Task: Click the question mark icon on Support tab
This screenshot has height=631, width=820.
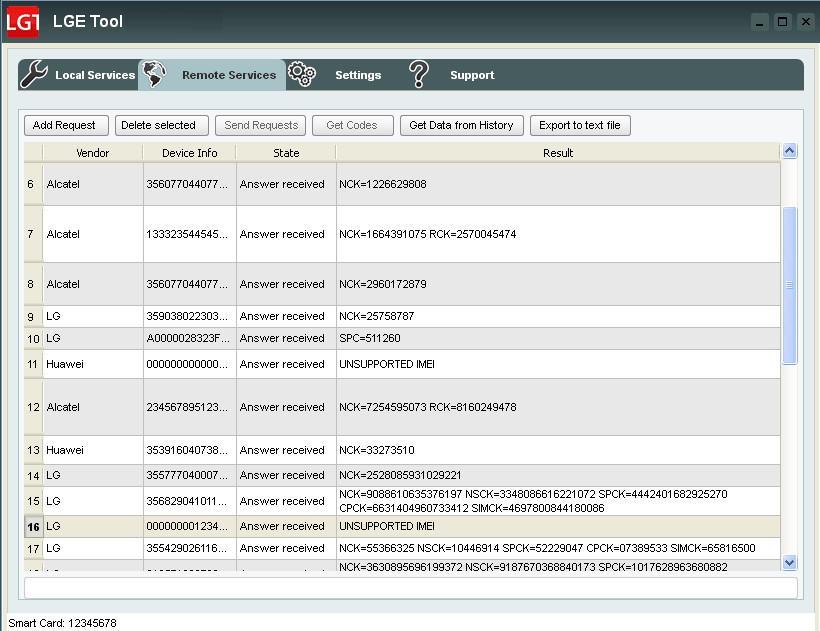Action: 419,73
